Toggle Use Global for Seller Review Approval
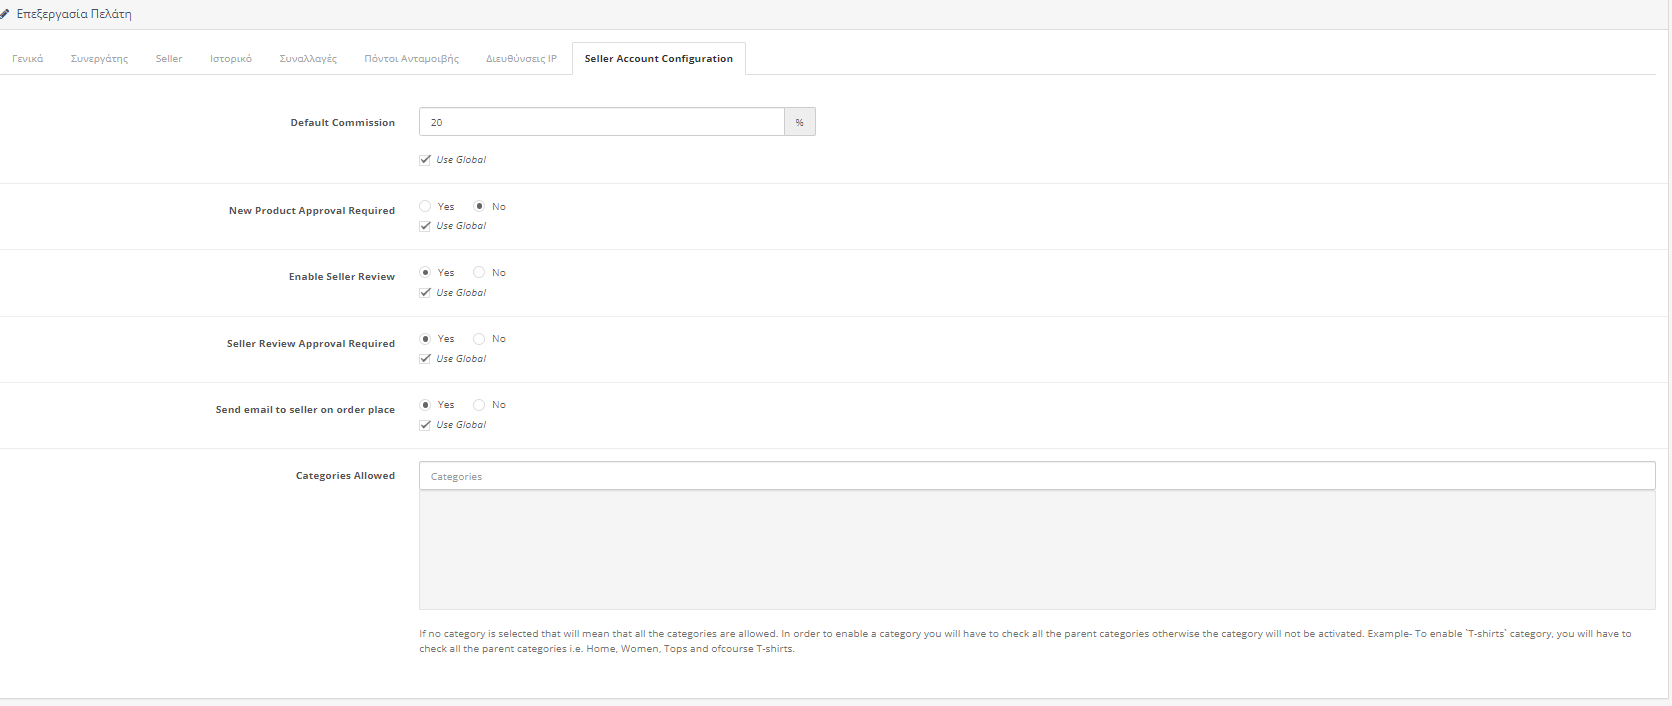The width and height of the screenshot is (1672, 706). (425, 359)
